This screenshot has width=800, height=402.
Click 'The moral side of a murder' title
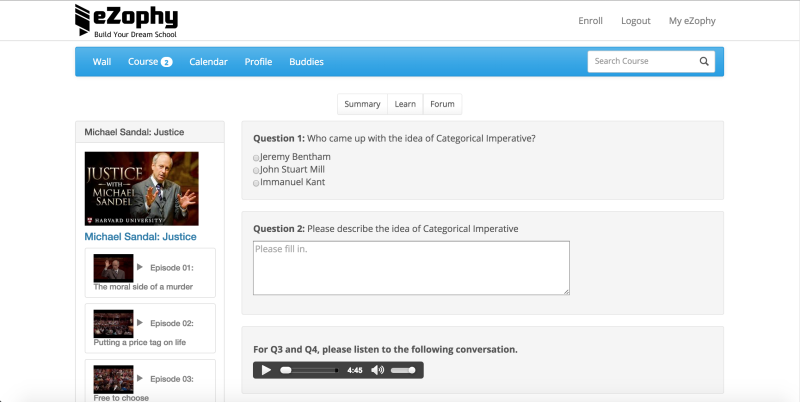click(x=143, y=287)
